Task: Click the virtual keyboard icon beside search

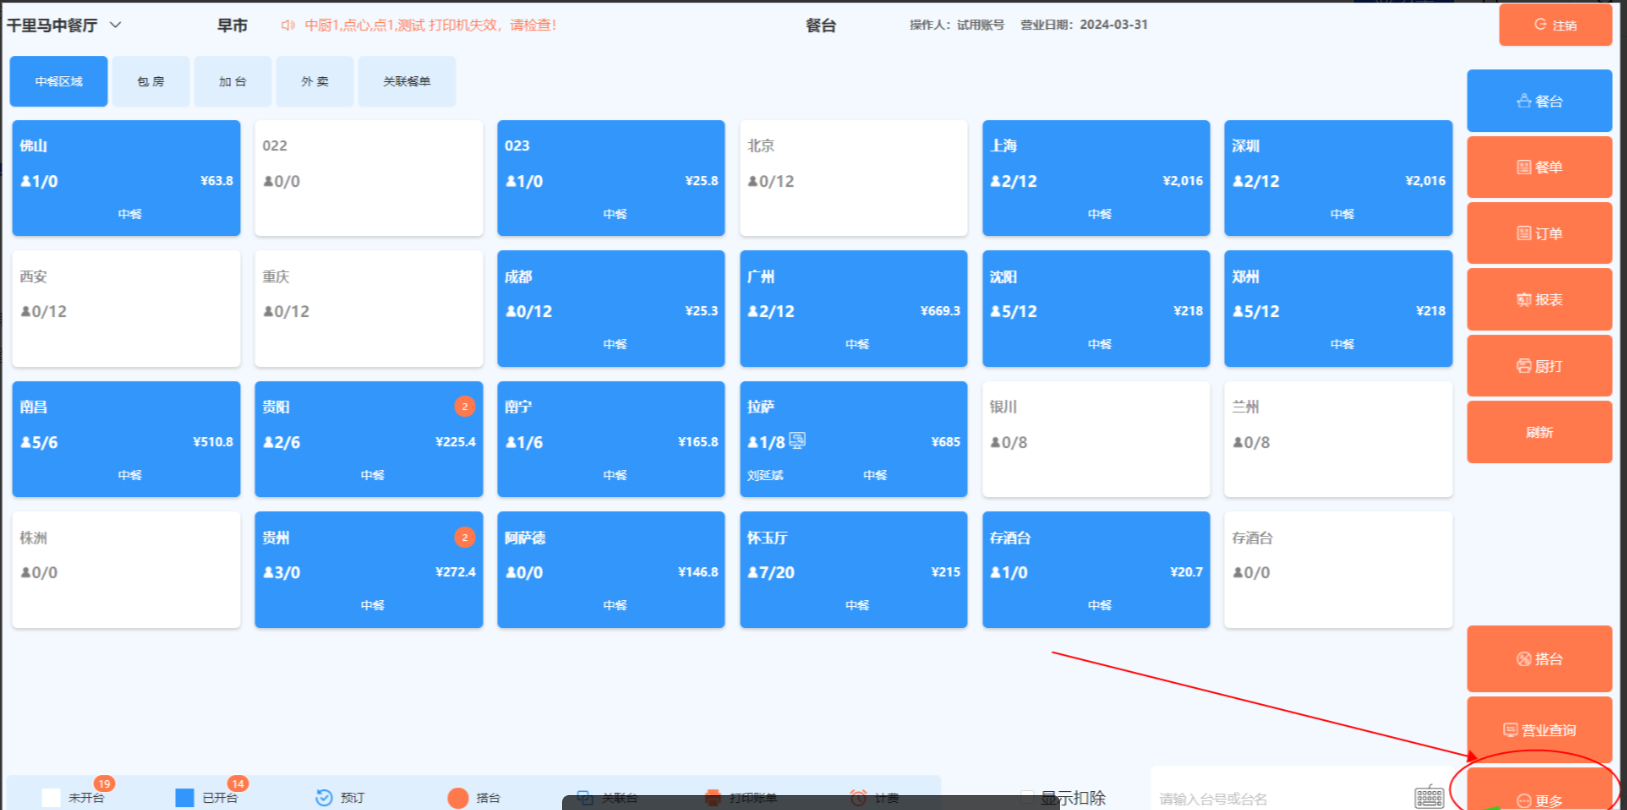Action: (1429, 797)
